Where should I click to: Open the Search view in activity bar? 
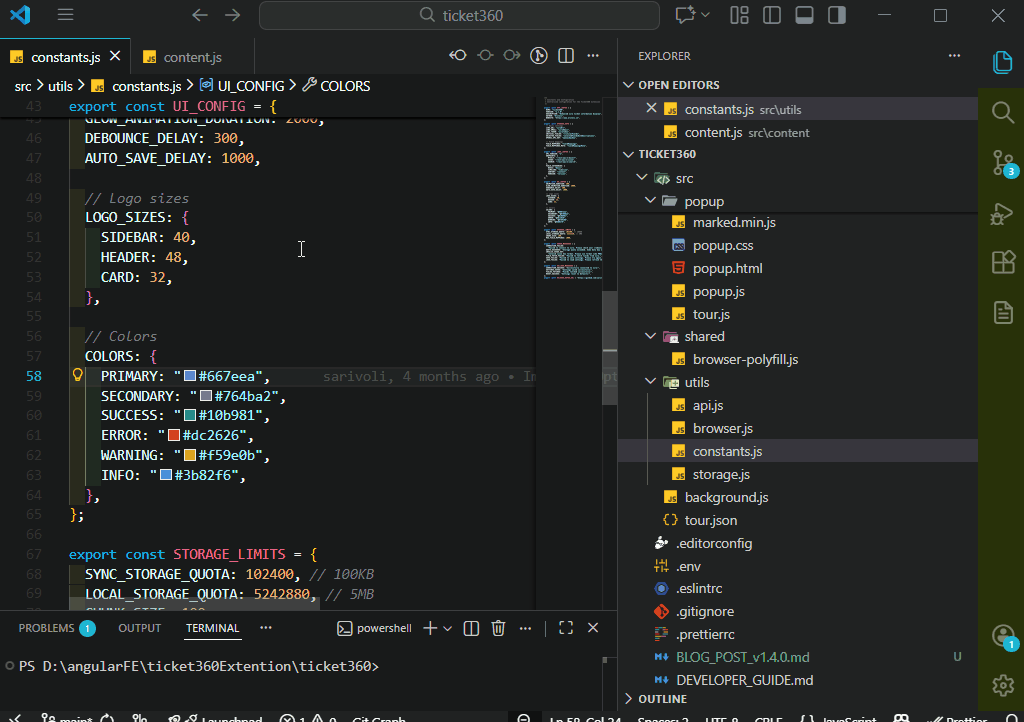coord(1002,111)
